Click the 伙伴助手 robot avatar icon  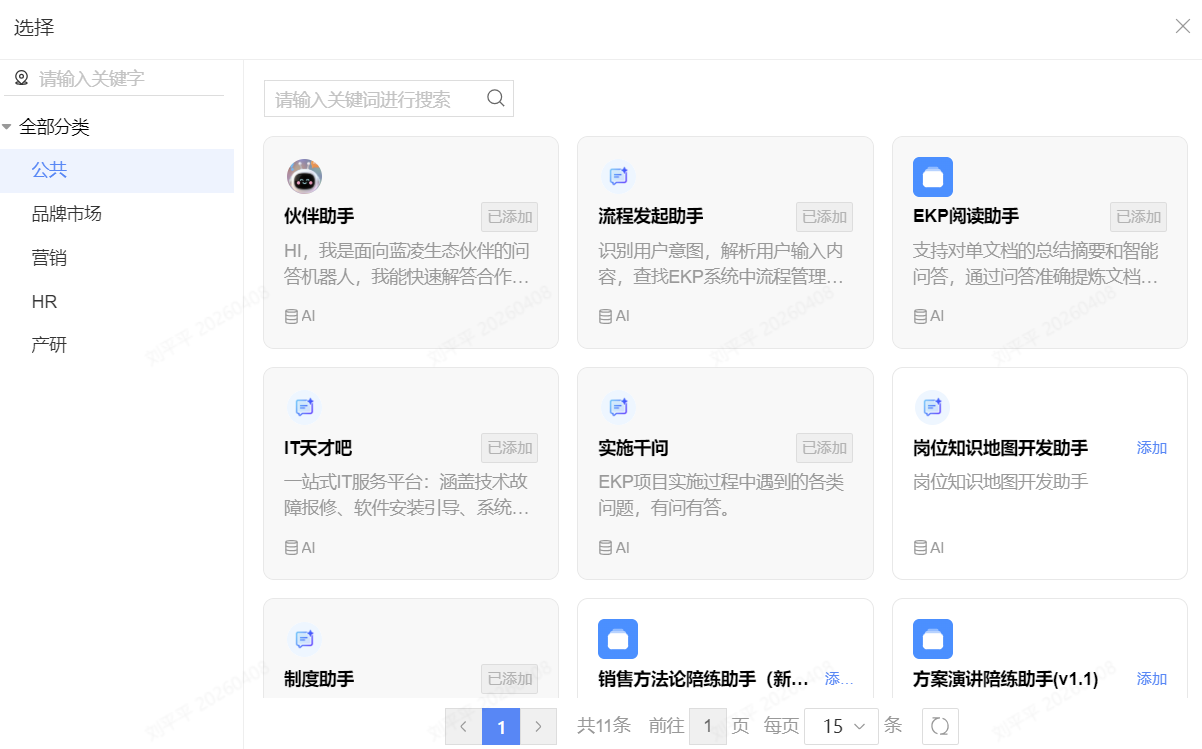point(304,175)
